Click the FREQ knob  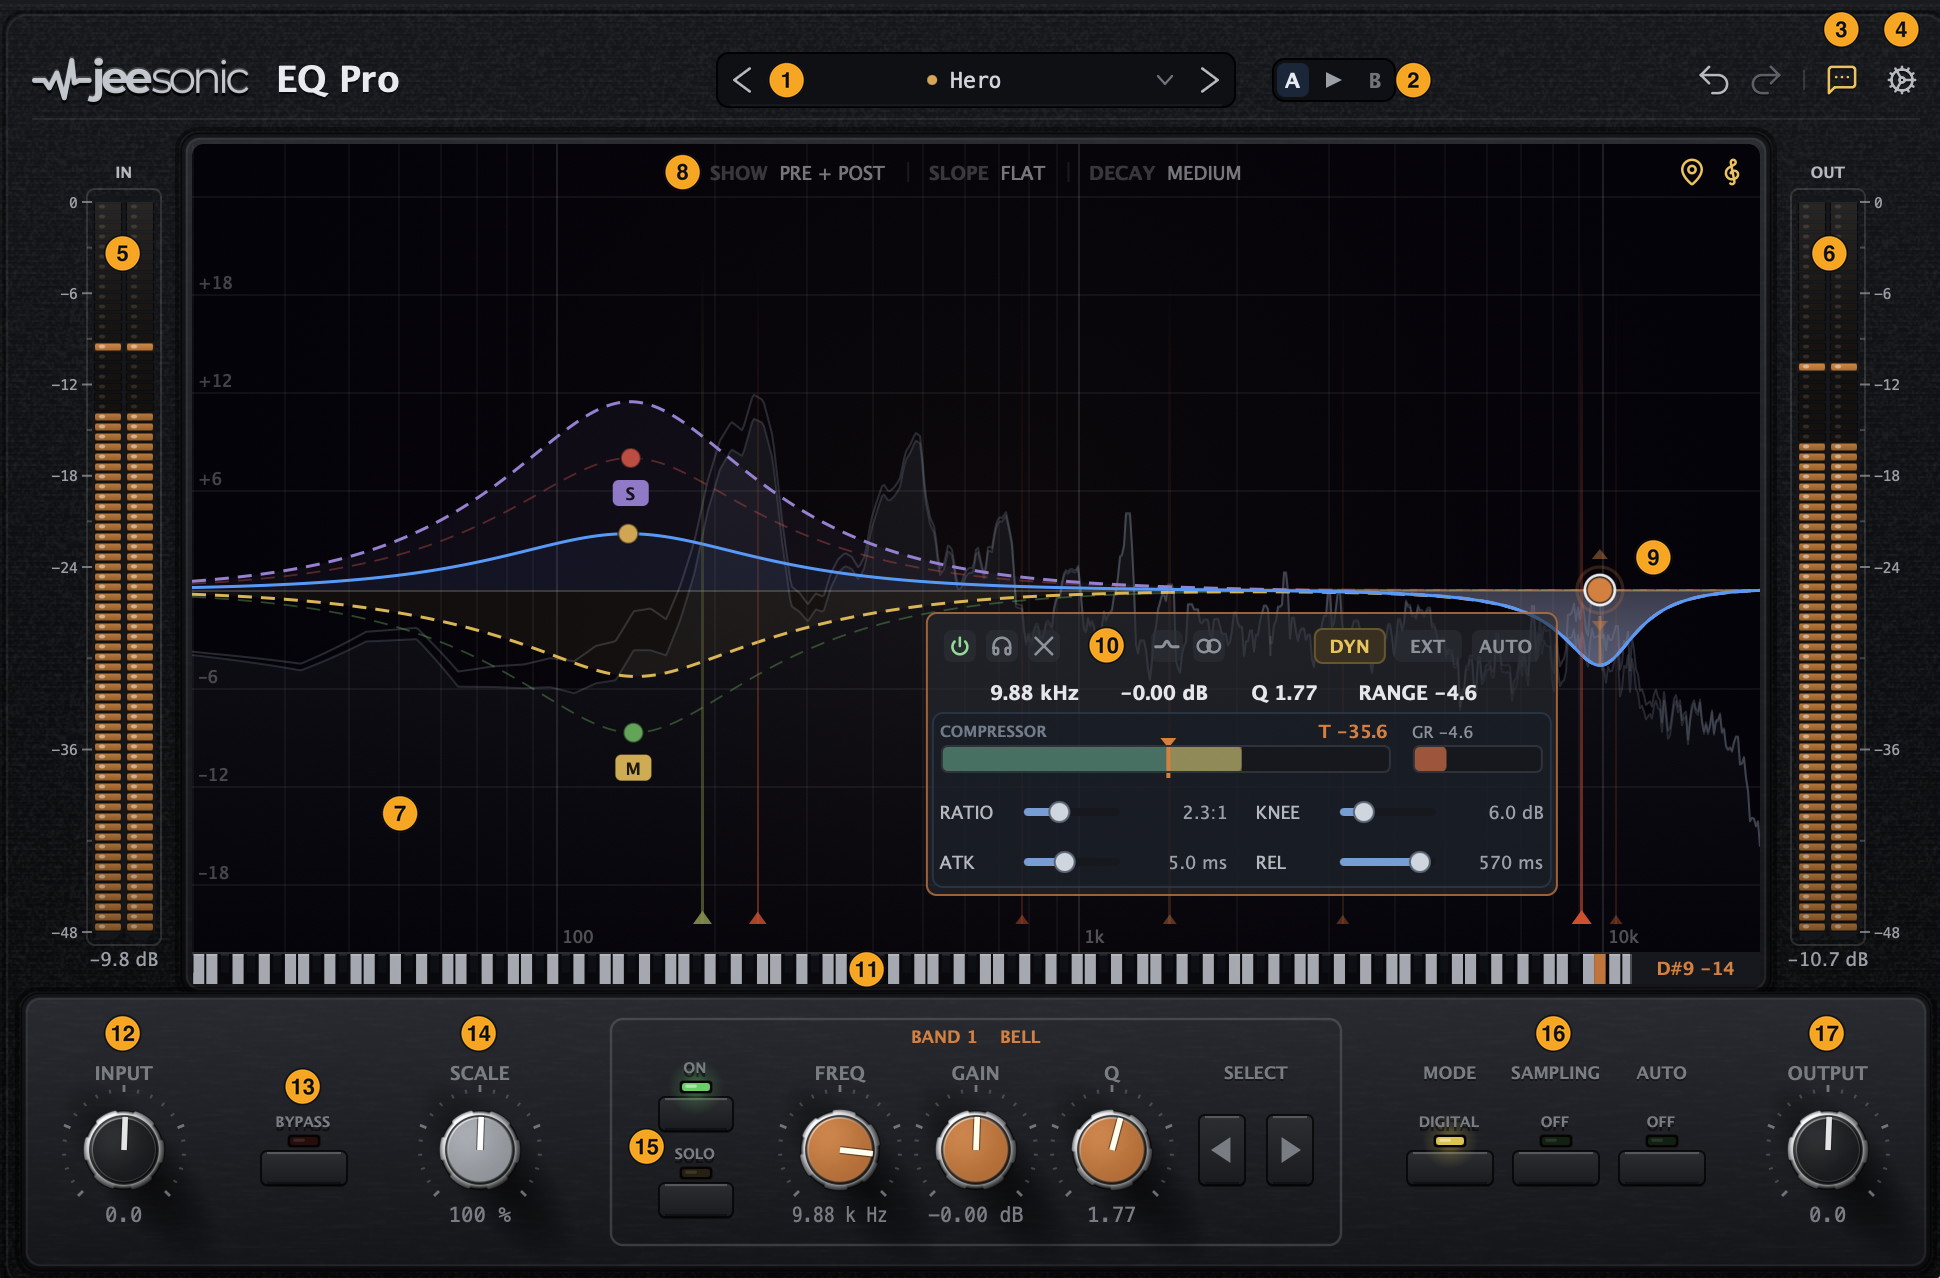click(x=839, y=1149)
